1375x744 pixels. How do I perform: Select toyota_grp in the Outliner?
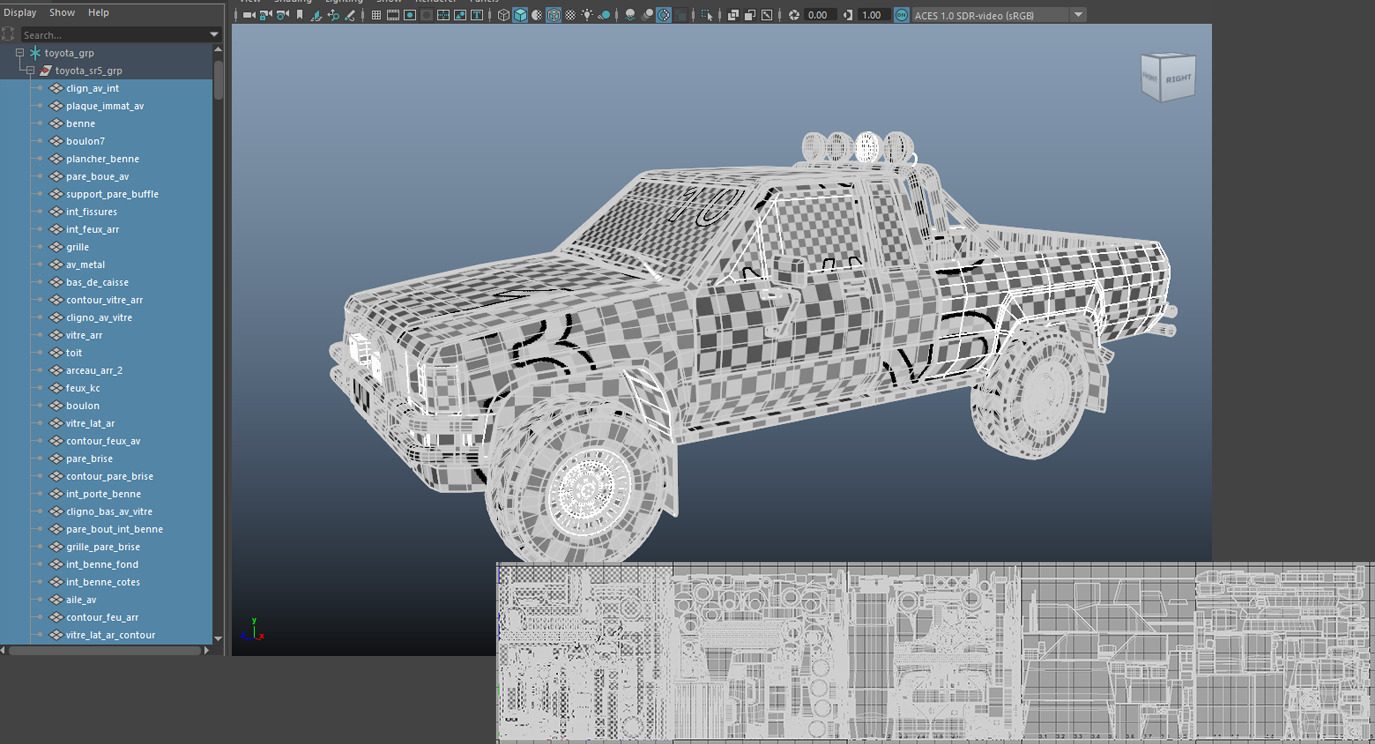(69, 53)
